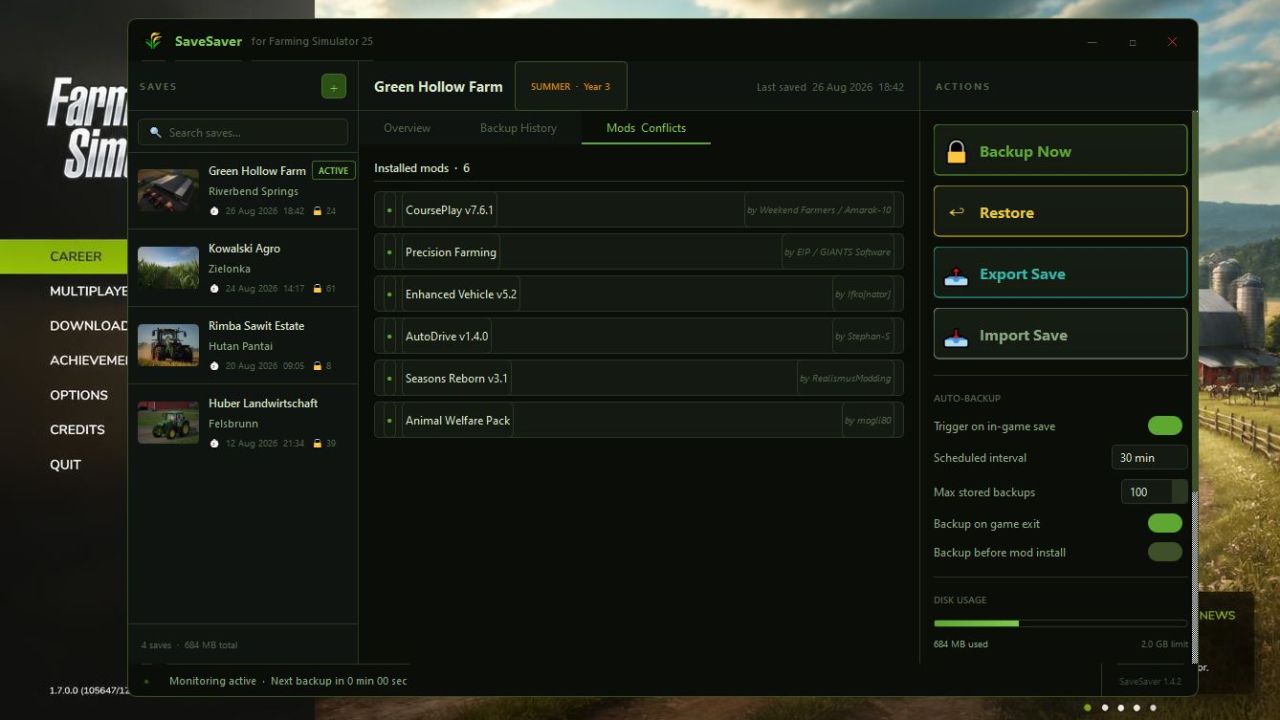Screen dimensions: 1280x720
Task: Click the clock icon on Huber Landwirtschaft
Action: 214,443
